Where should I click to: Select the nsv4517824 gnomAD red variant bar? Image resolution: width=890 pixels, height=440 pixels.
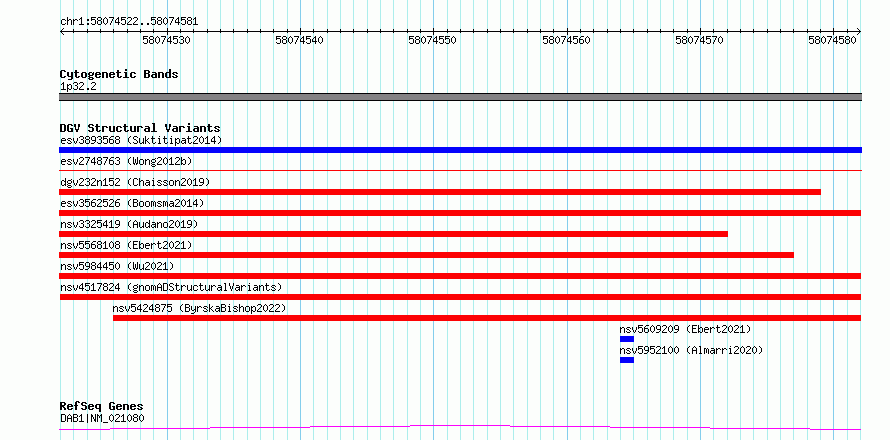[460, 297]
